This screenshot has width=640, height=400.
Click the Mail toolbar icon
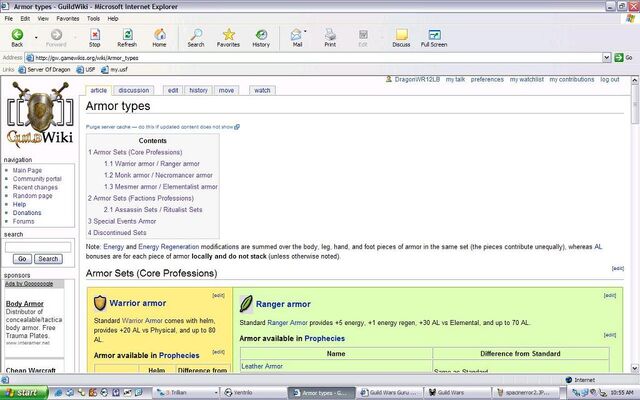(297, 38)
